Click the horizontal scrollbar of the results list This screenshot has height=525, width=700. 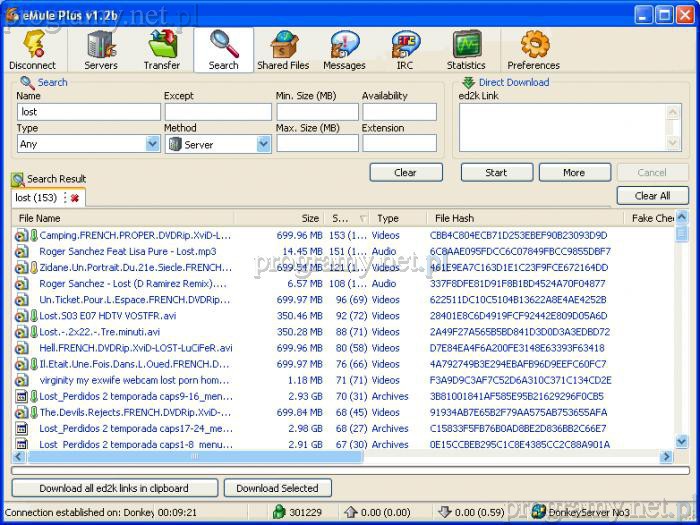340,457
